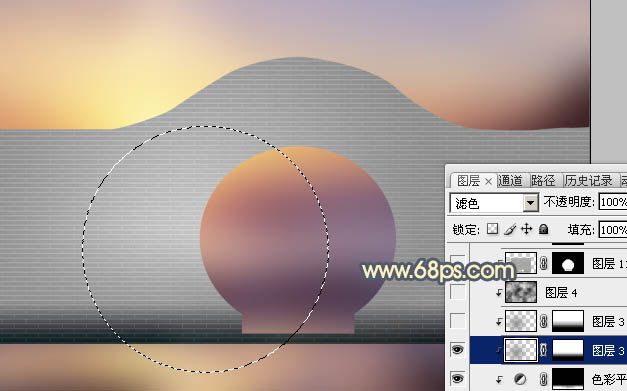Click the 色彩平 adjustment layer half-circle icon
The height and width of the screenshot is (391, 627).
pyautogui.click(x=520, y=379)
